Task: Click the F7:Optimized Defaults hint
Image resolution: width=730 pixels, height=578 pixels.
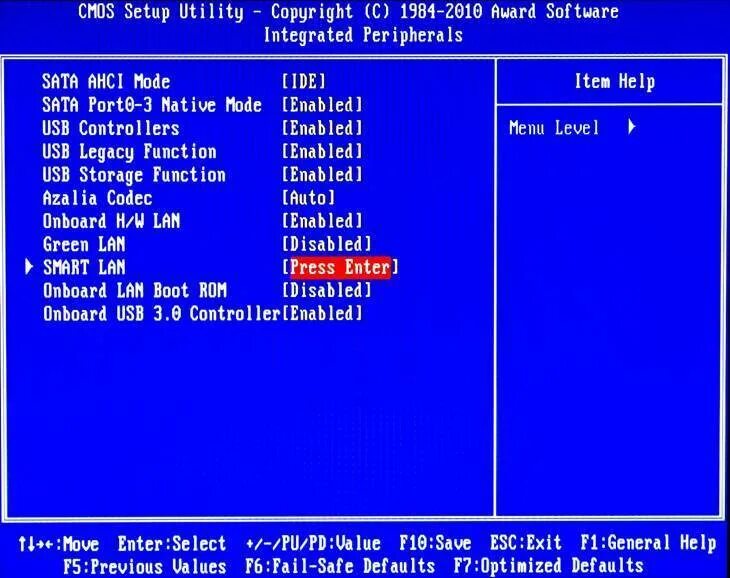Action: coord(549,567)
